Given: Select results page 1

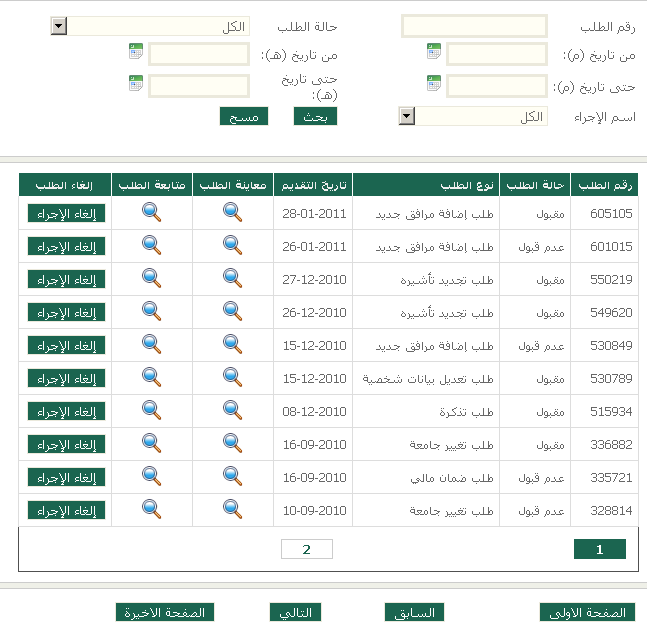Looking at the screenshot, I should (599, 549).
